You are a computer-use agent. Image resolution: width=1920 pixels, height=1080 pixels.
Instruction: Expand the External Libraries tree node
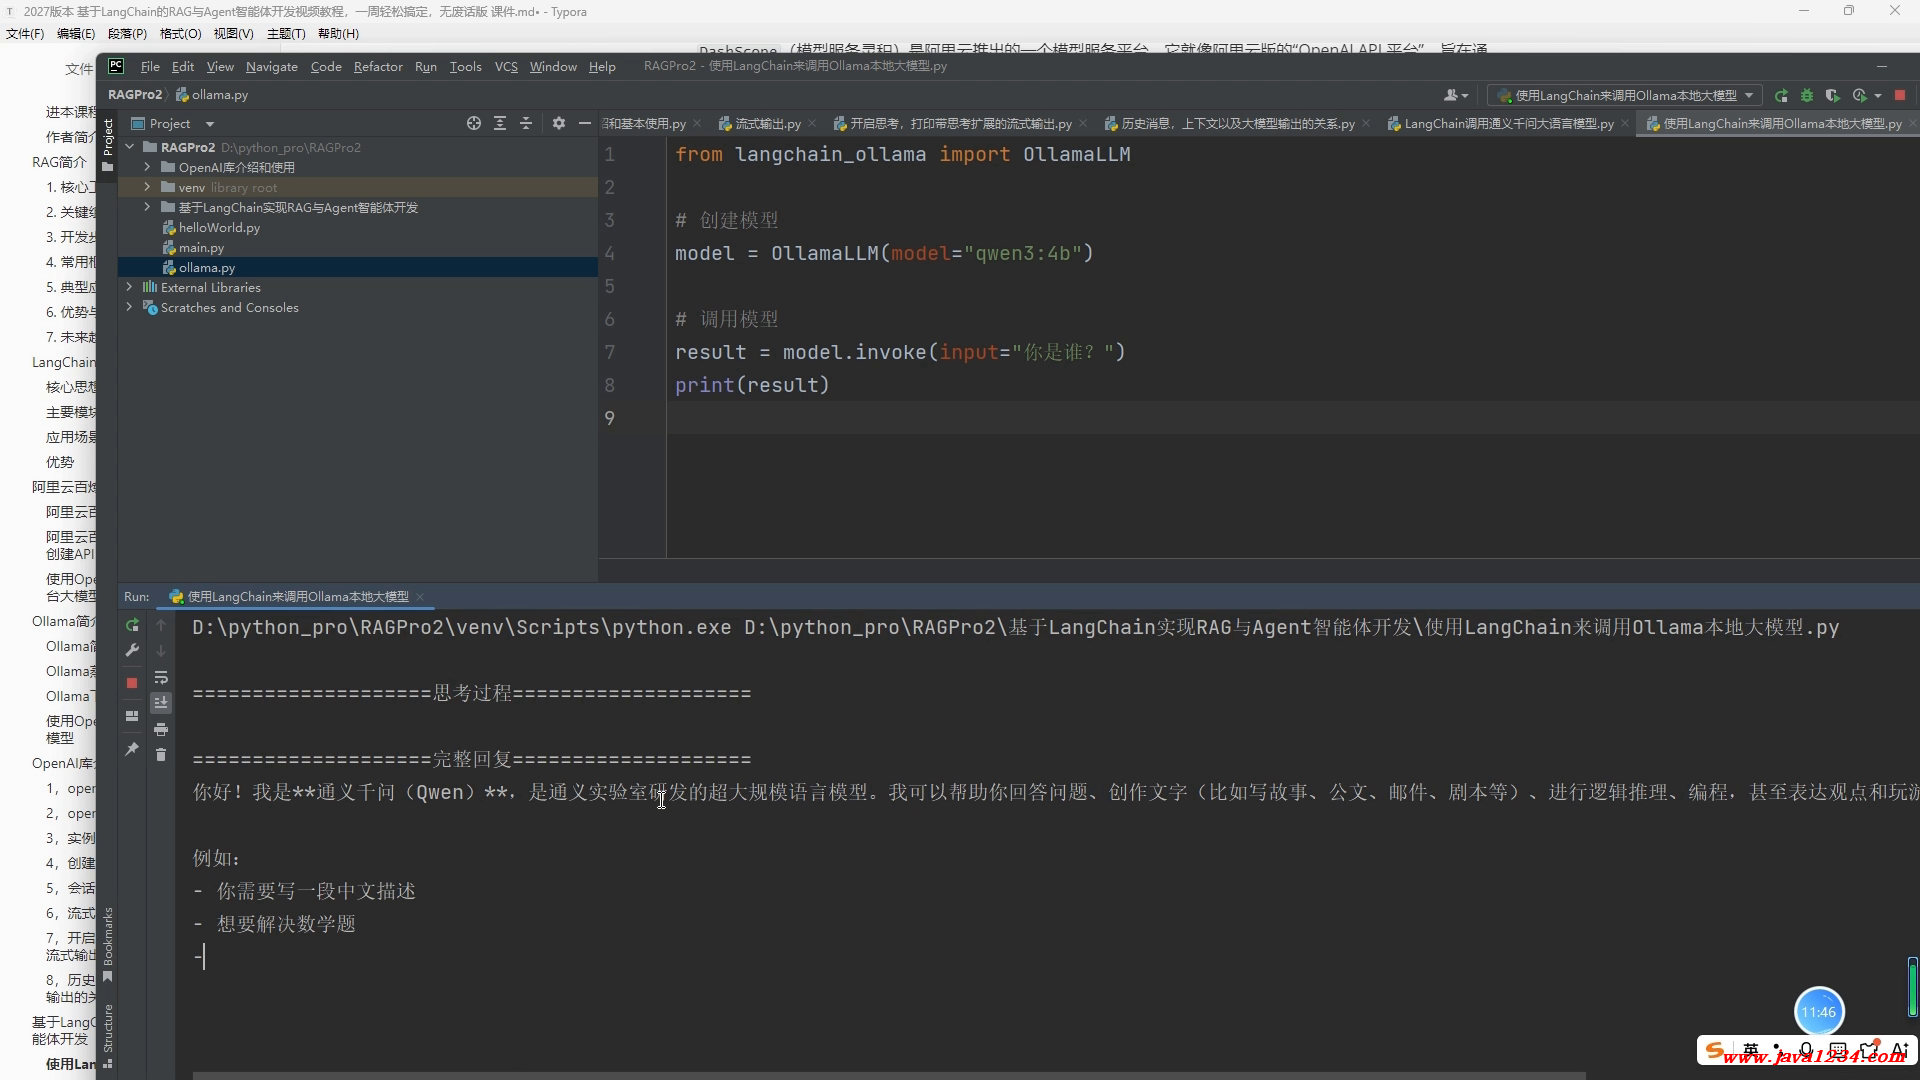[x=129, y=287]
